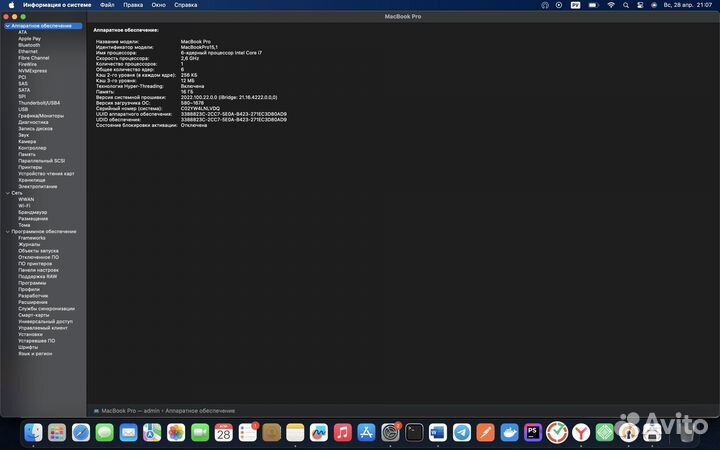Screen dimensions: 720x450
Task: Collapse Аппаратное обеспечение tree chevron
Action: tap(7, 26)
